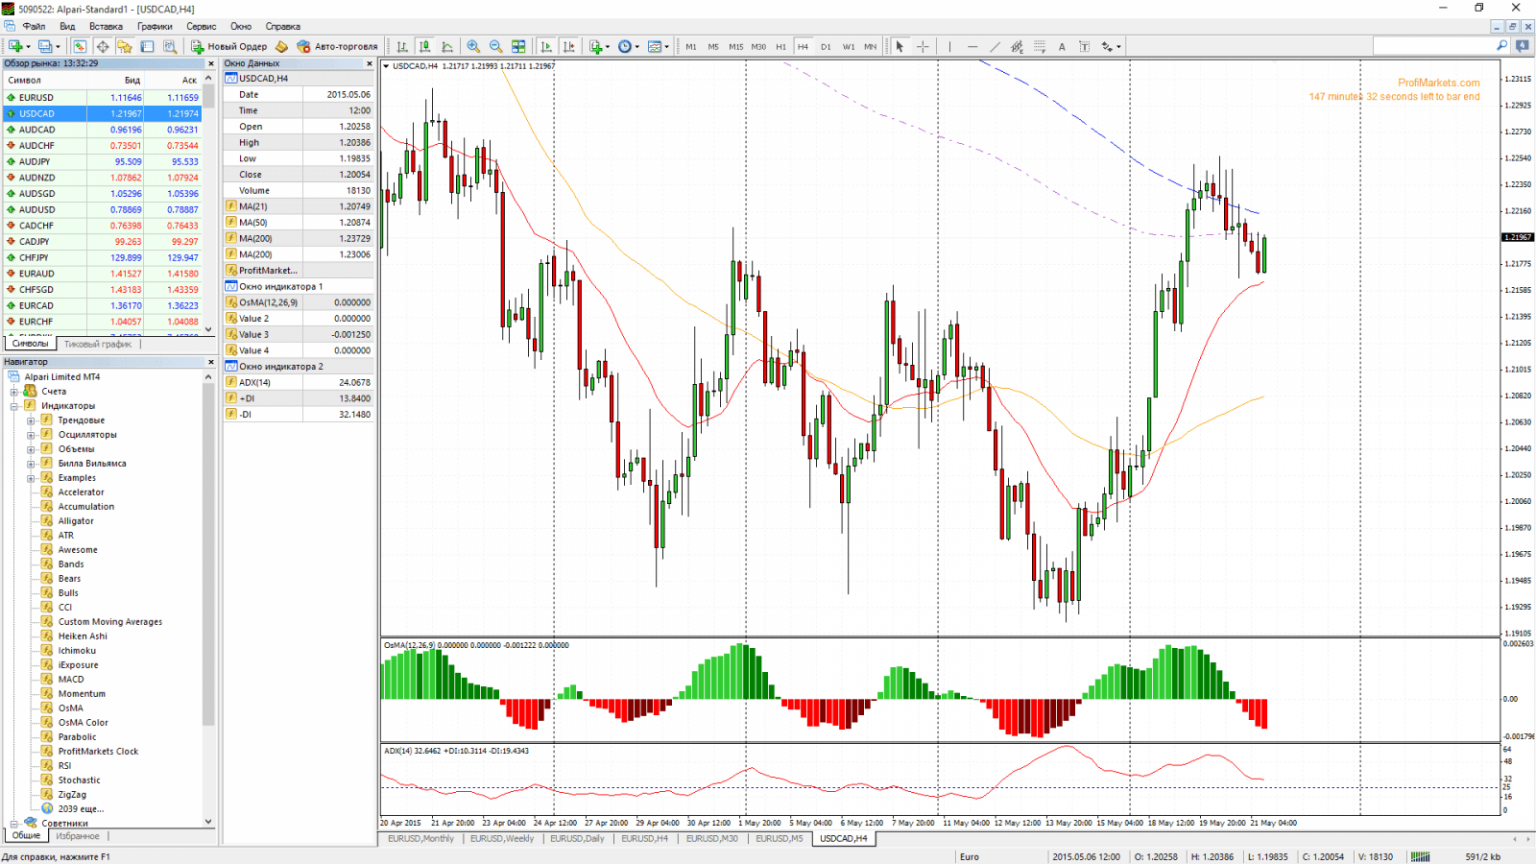Image resolution: width=1536 pixels, height=864 pixels.
Task: Close the Окно Данных panel
Action: (x=370, y=63)
